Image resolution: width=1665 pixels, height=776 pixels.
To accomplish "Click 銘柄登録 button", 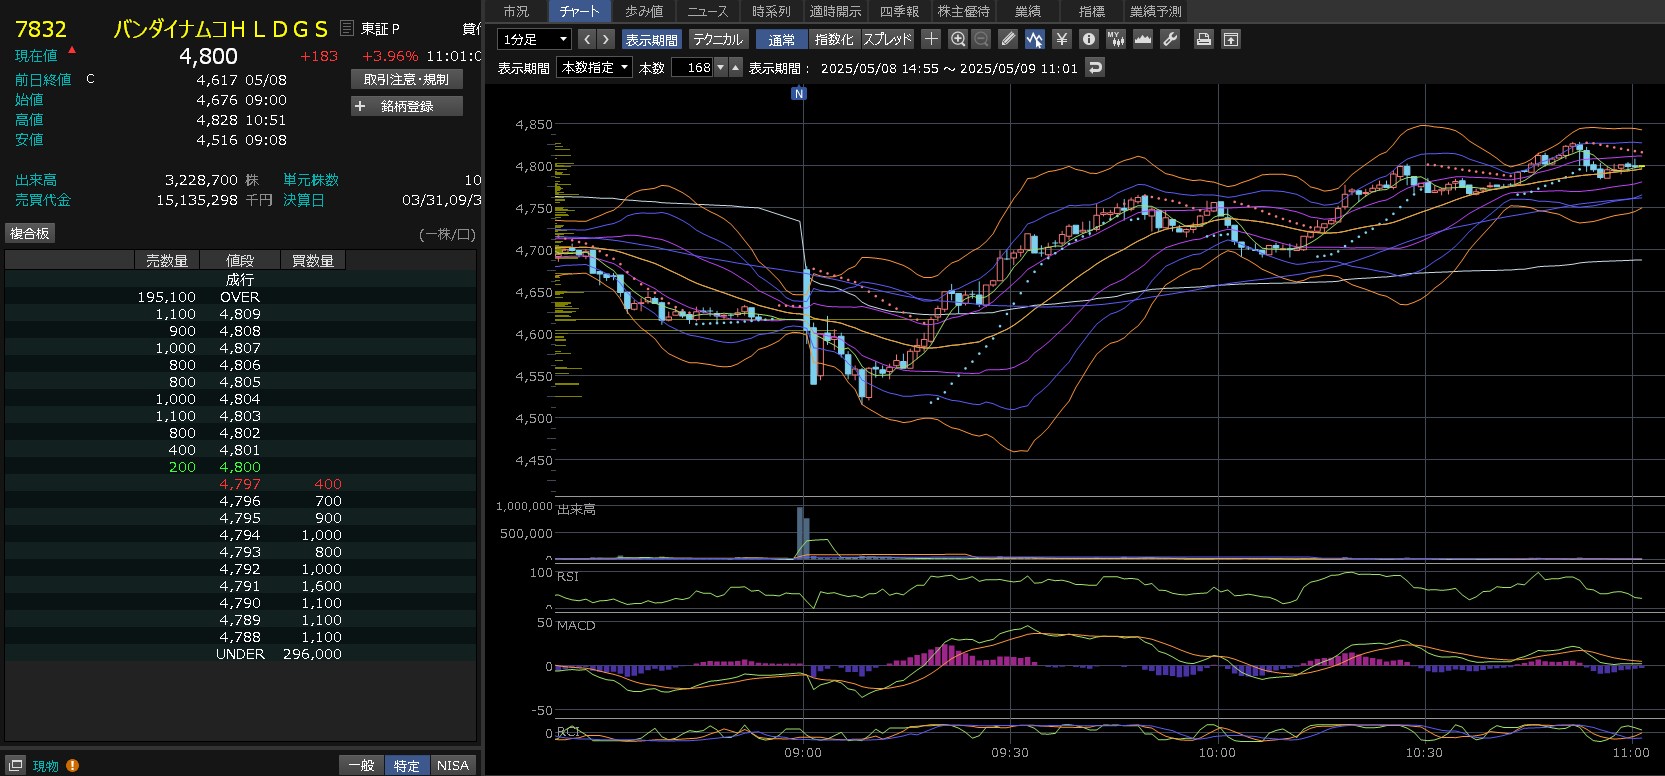I will pos(406,106).
